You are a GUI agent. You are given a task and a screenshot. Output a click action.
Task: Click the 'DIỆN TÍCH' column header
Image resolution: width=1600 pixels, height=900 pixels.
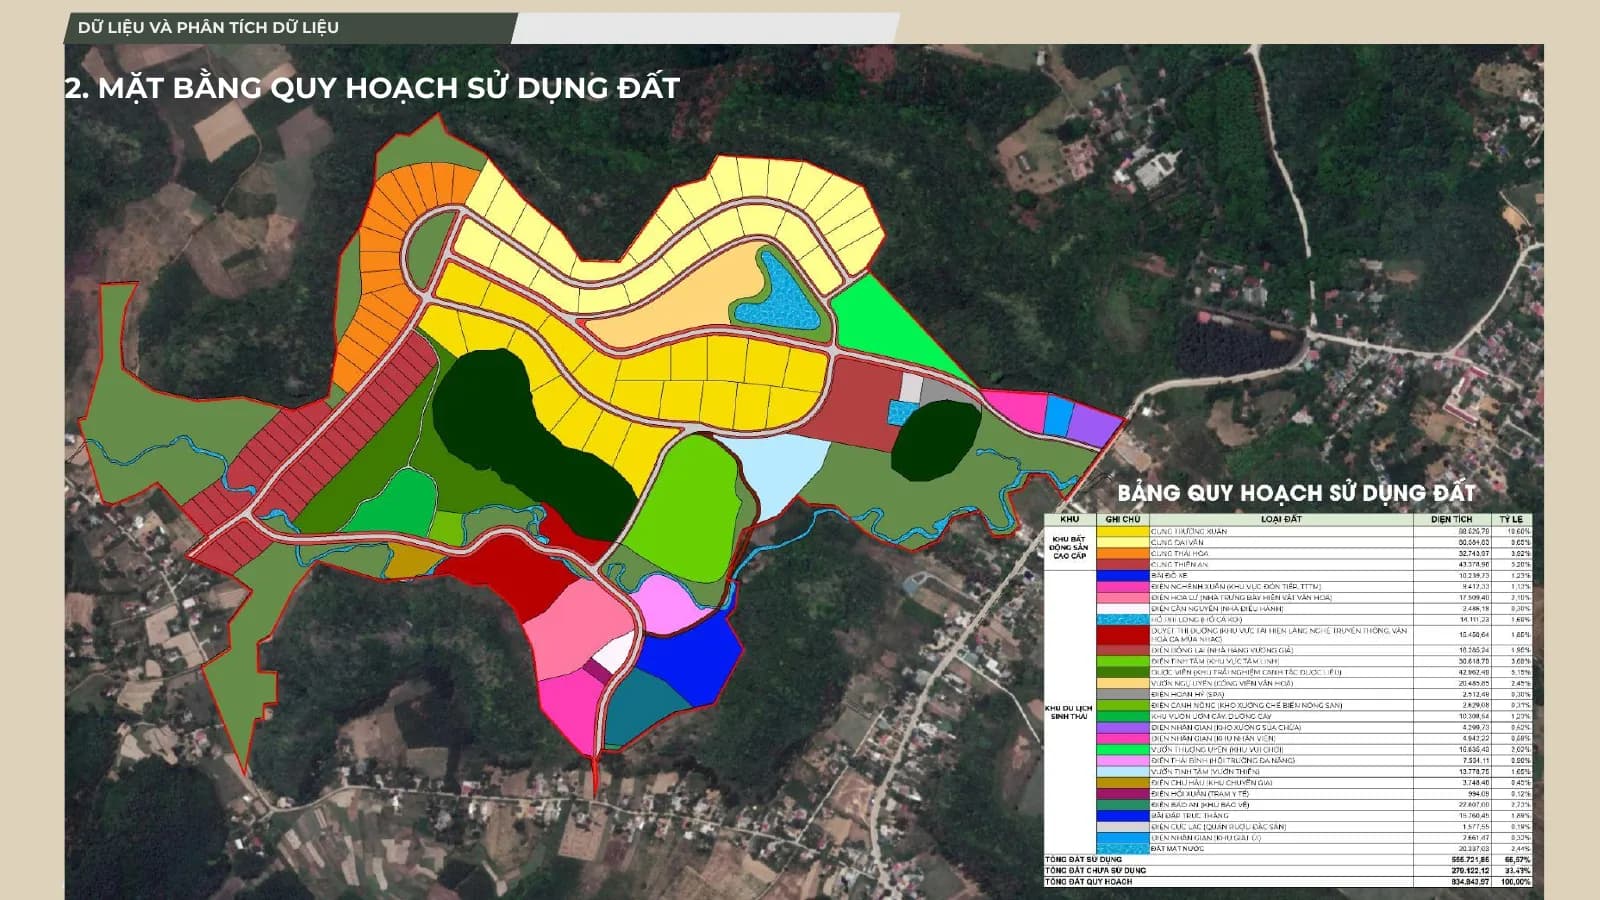click(1452, 520)
